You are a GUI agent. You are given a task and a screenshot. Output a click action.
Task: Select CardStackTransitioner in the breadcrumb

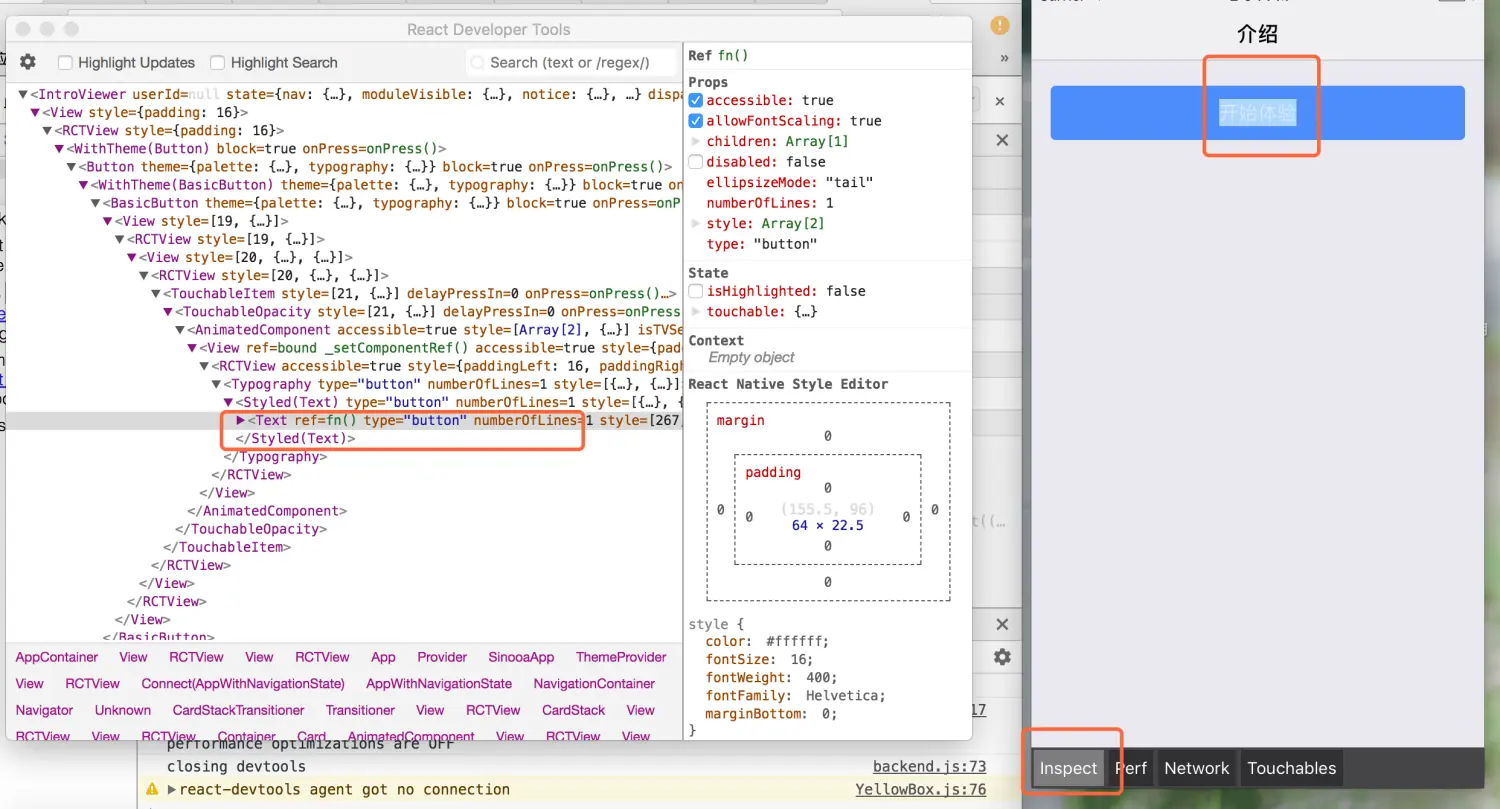tap(238, 710)
